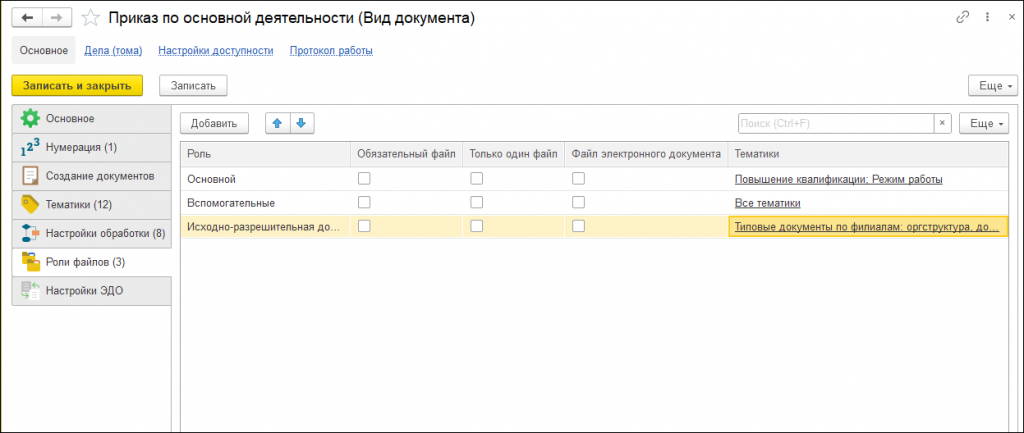This screenshot has width=1024, height=433.
Task: Select the Тематики (12) side tab
Action: [x=91, y=204]
